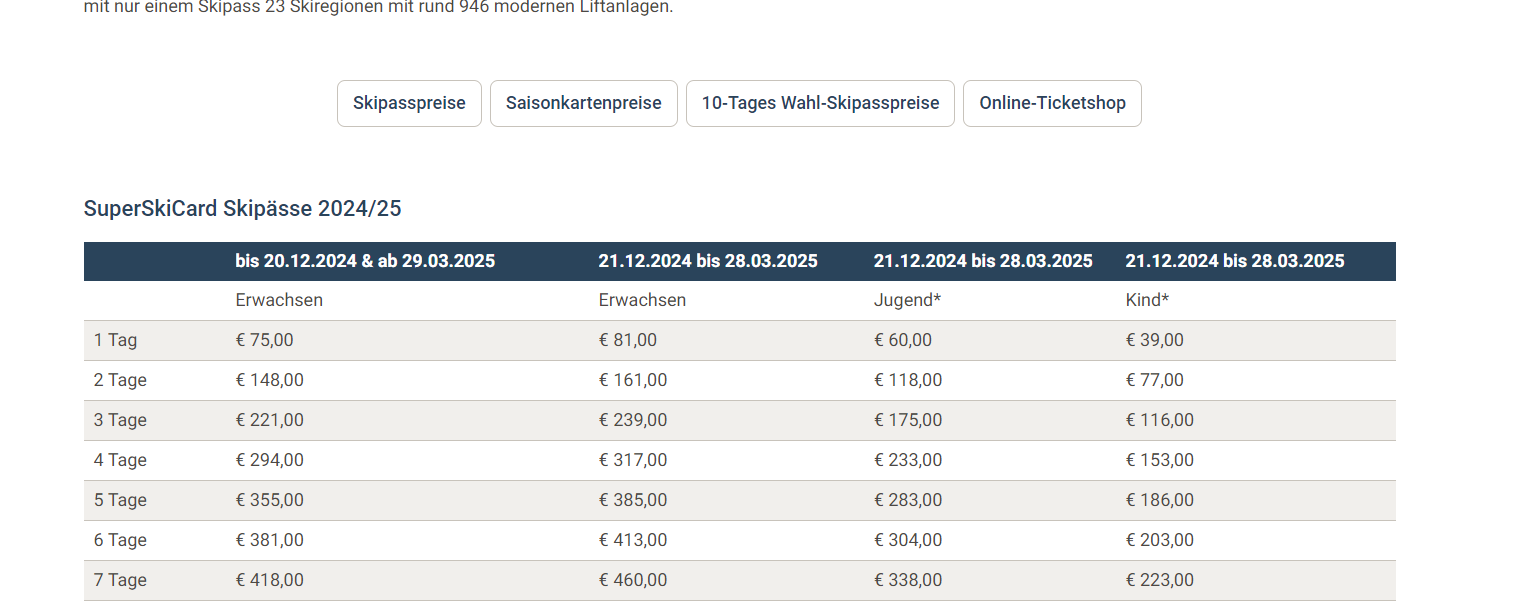Click the '7 Tage' row label
The image size is (1531, 602).
coord(120,580)
